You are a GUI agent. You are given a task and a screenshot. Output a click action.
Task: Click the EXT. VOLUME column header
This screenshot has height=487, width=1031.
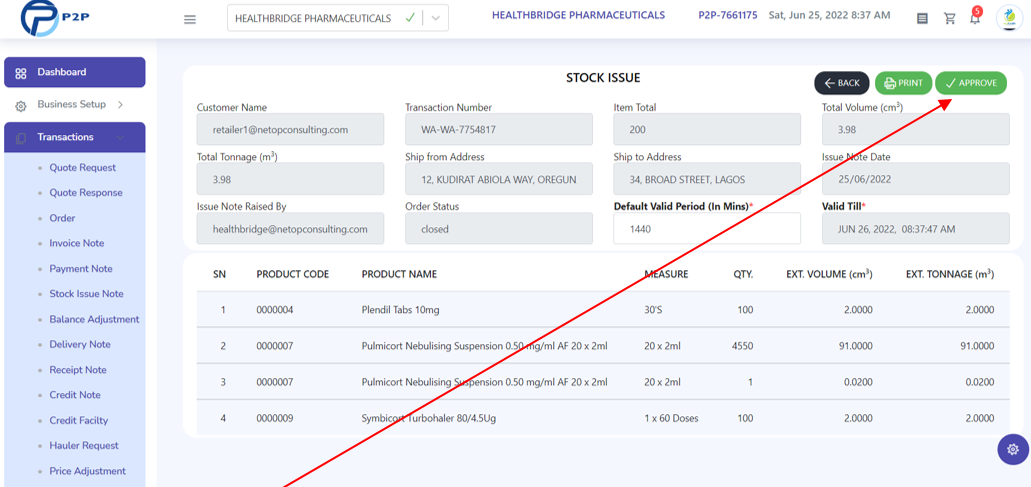point(829,274)
